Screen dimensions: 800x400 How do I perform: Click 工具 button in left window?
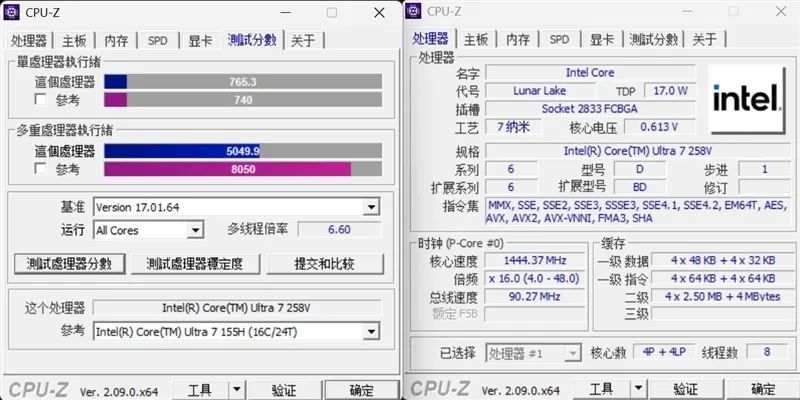(x=199, y=391)
